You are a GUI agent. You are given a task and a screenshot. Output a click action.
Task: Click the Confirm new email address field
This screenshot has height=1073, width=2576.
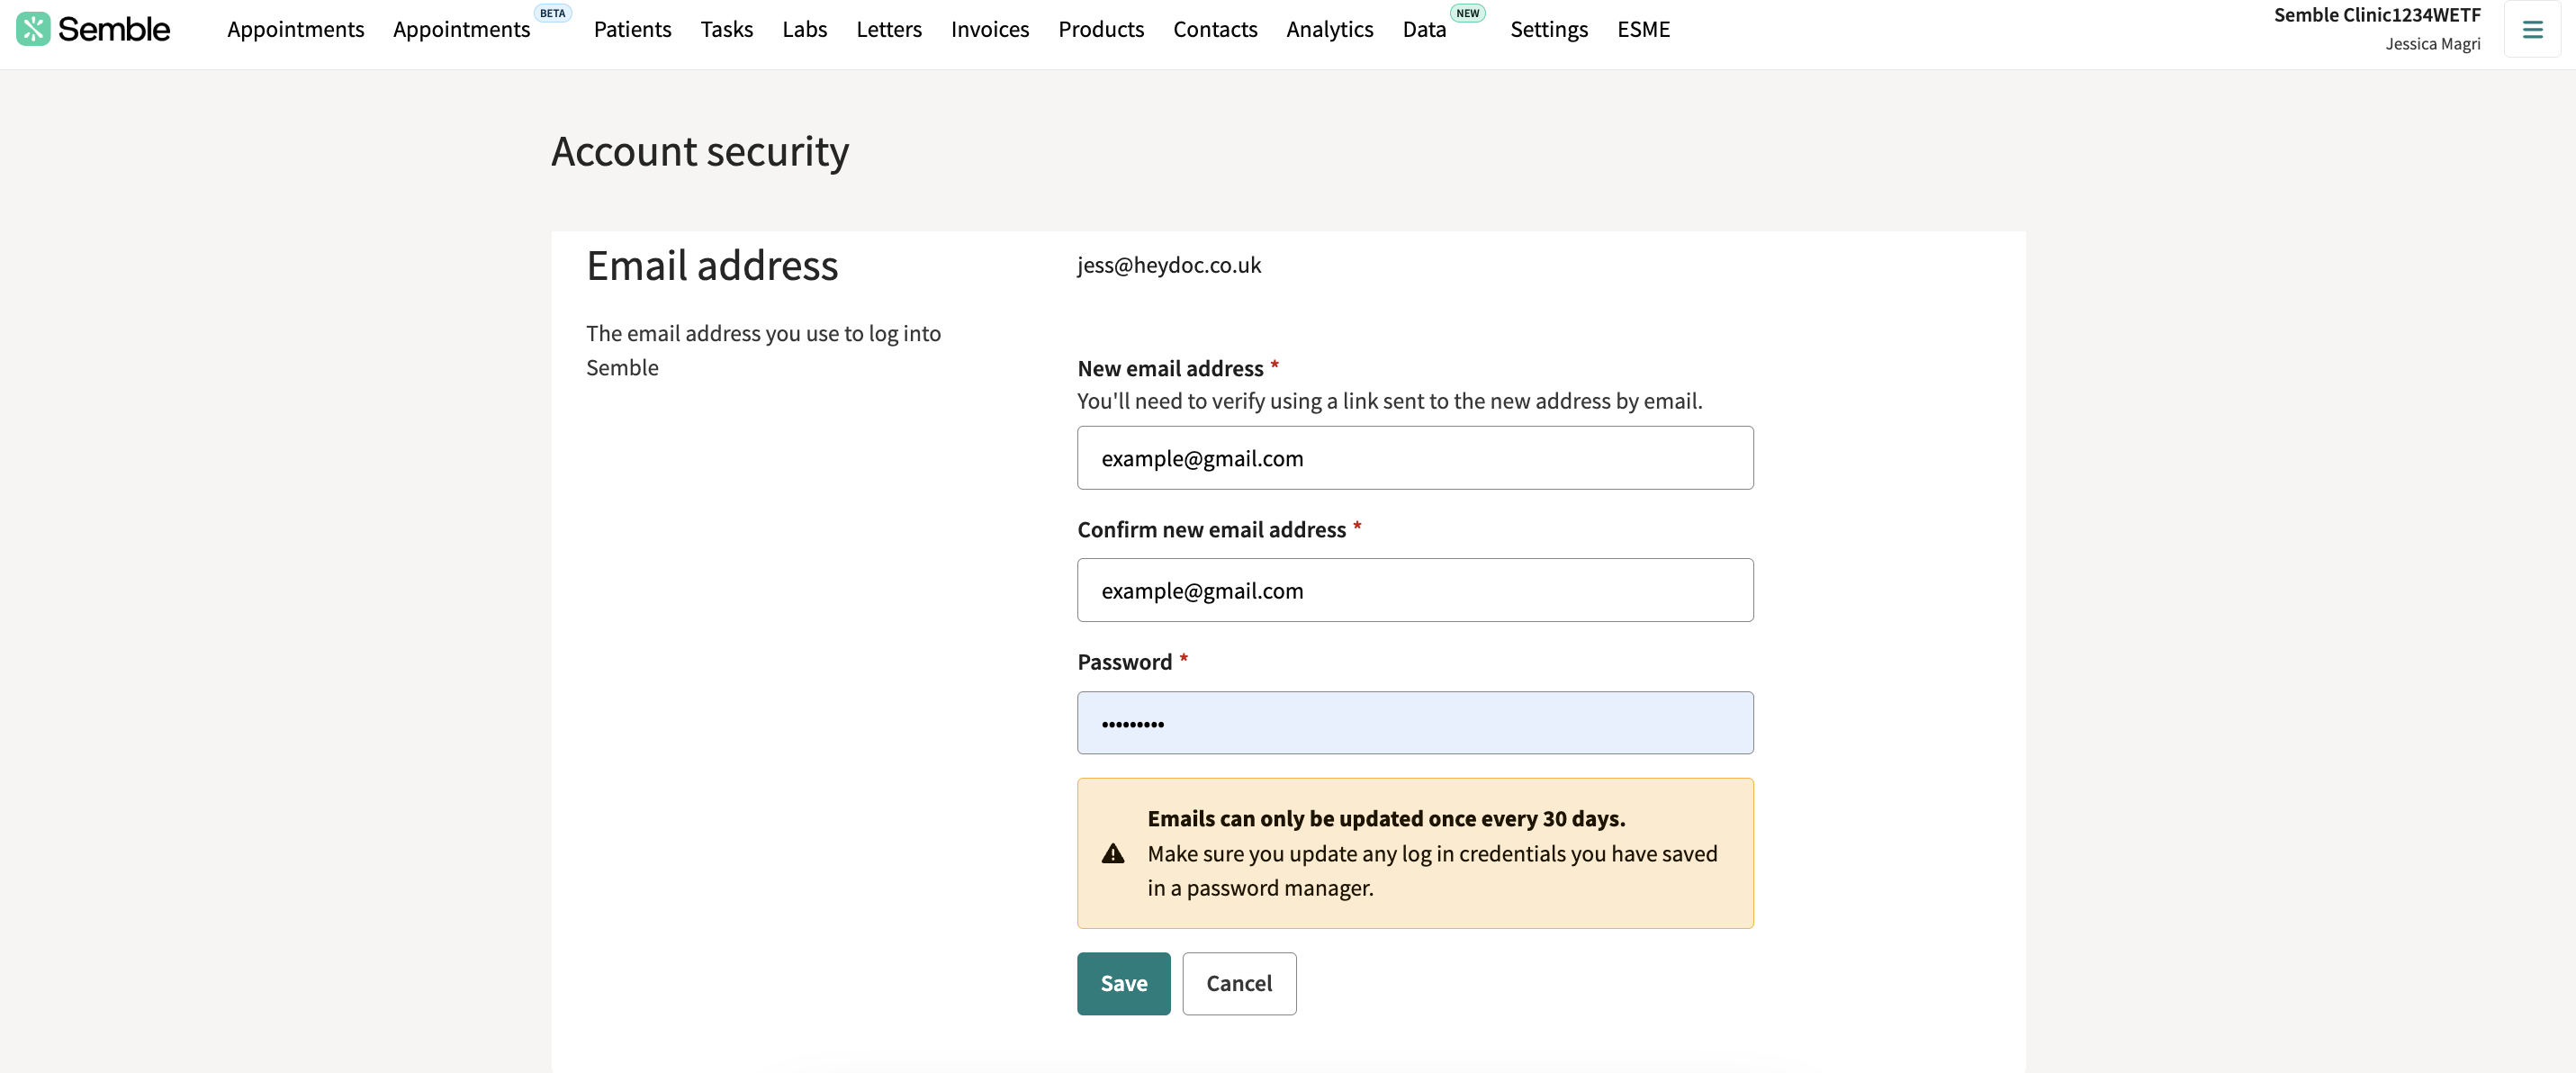point(1414,590)
